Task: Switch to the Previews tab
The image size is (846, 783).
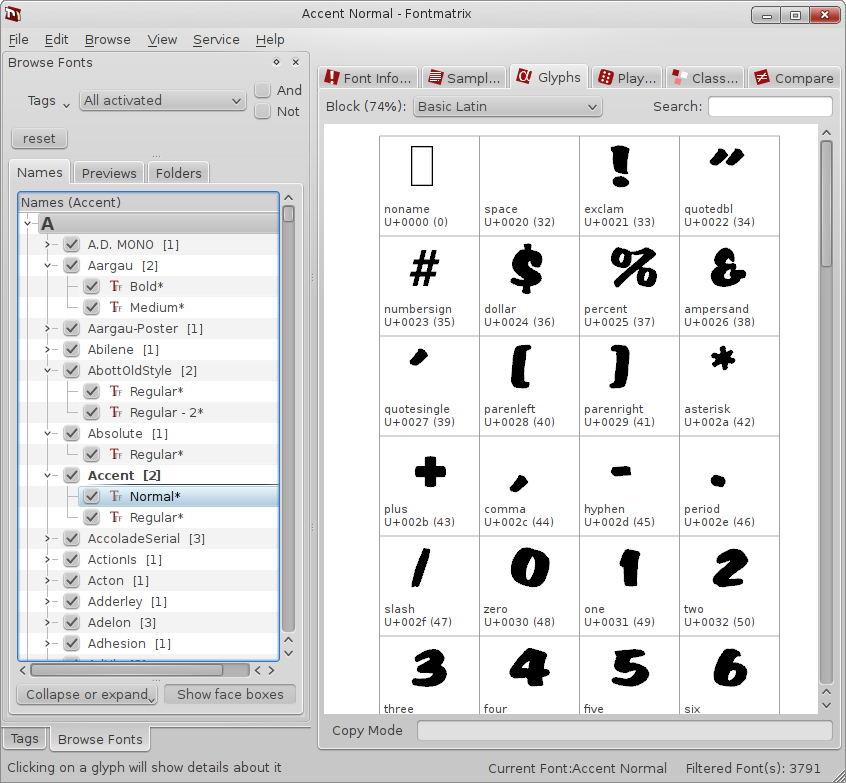Action: pyautogui.click(x=109, y=173)
